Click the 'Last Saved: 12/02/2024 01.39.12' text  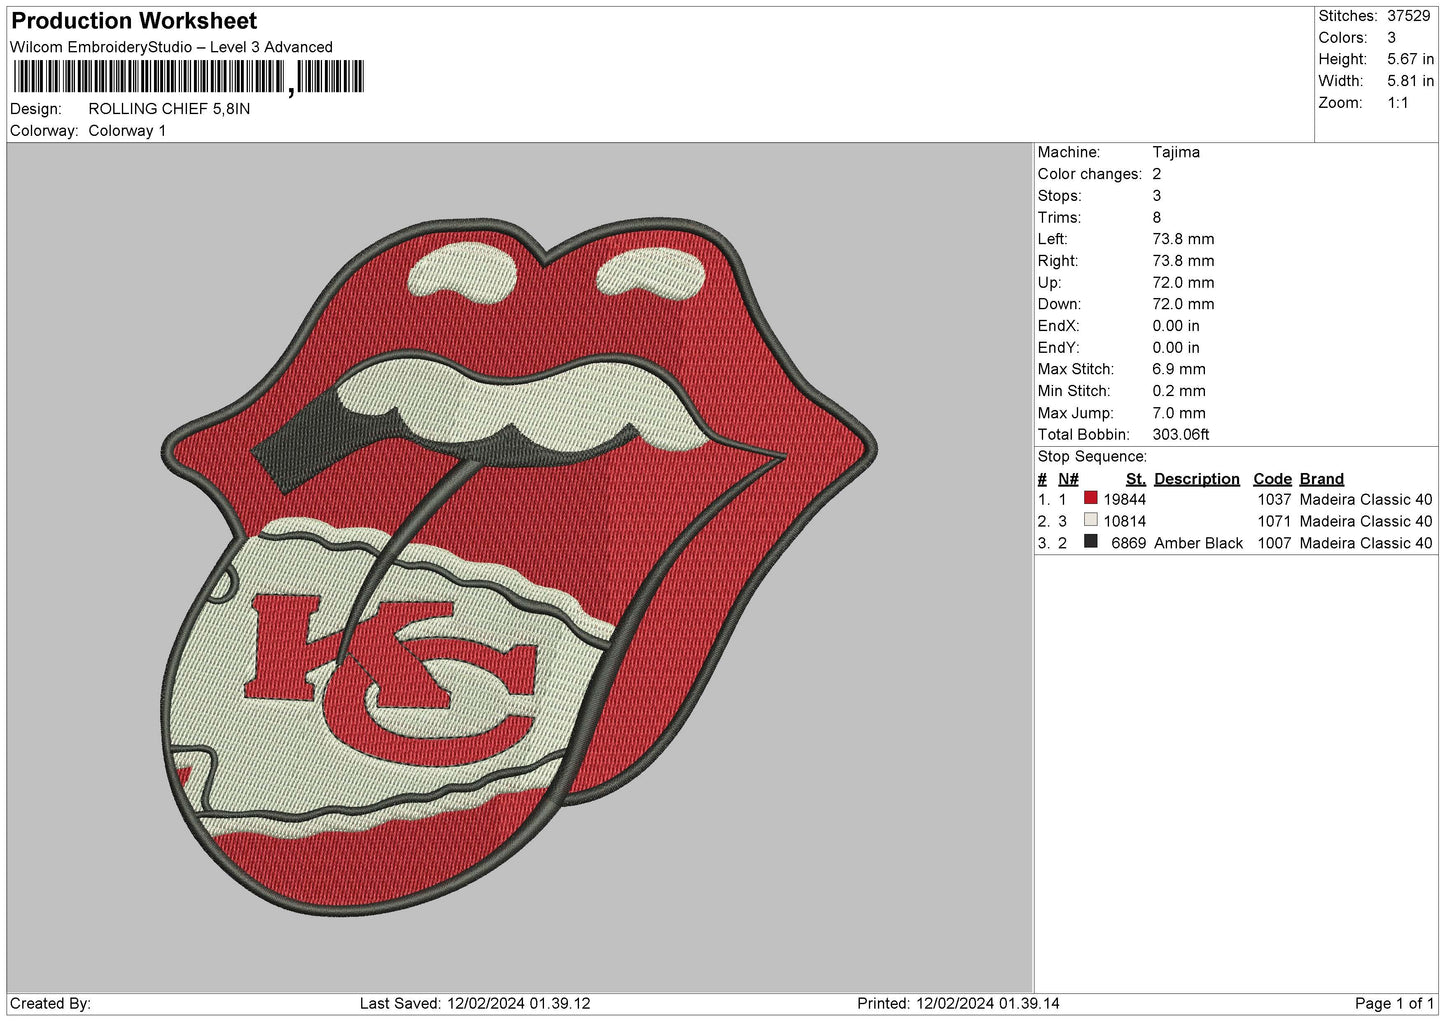(475, 1003)
